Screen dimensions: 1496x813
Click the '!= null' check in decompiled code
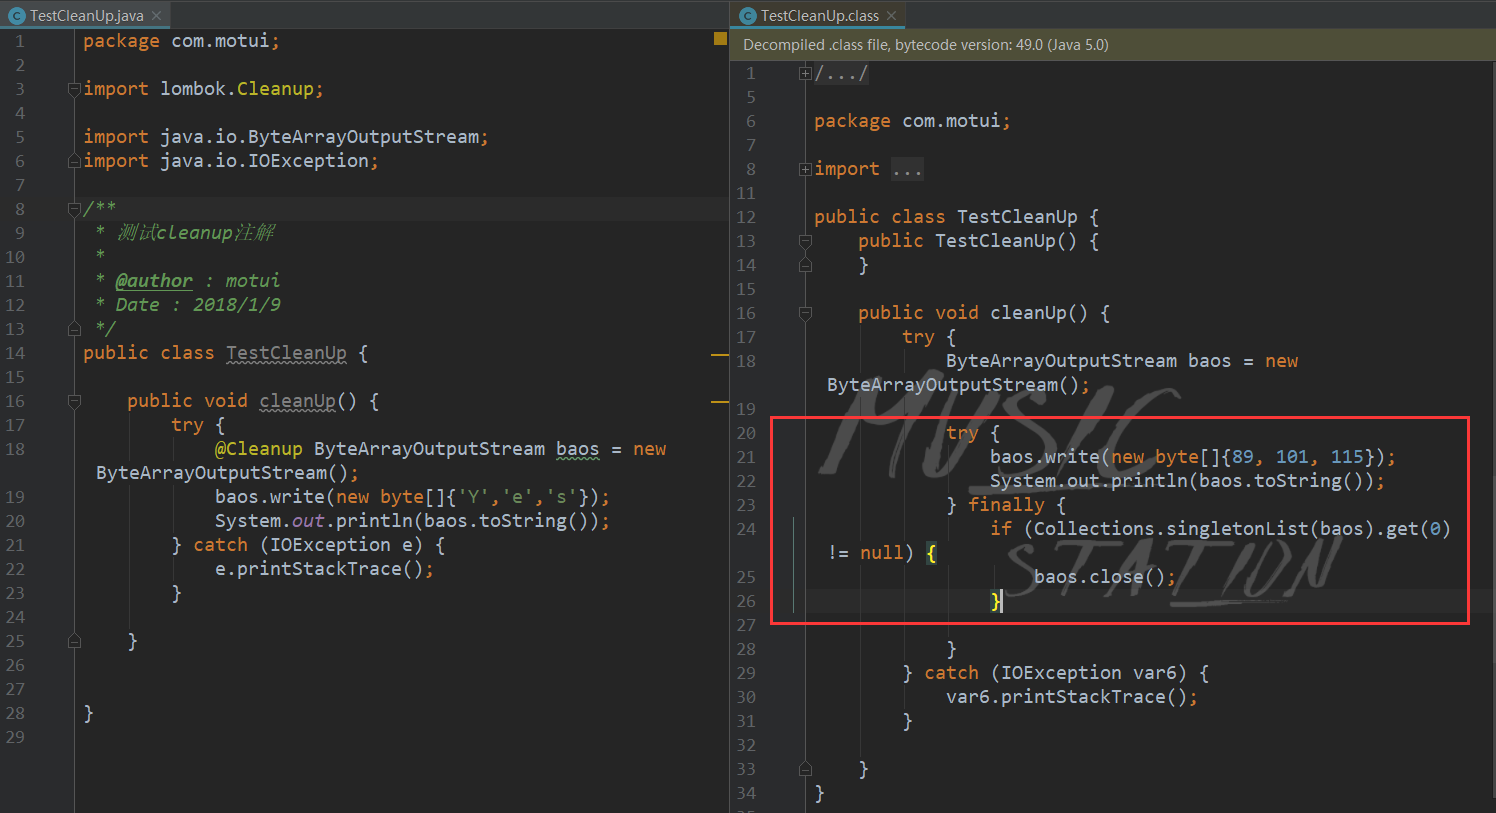pos(865,553)
